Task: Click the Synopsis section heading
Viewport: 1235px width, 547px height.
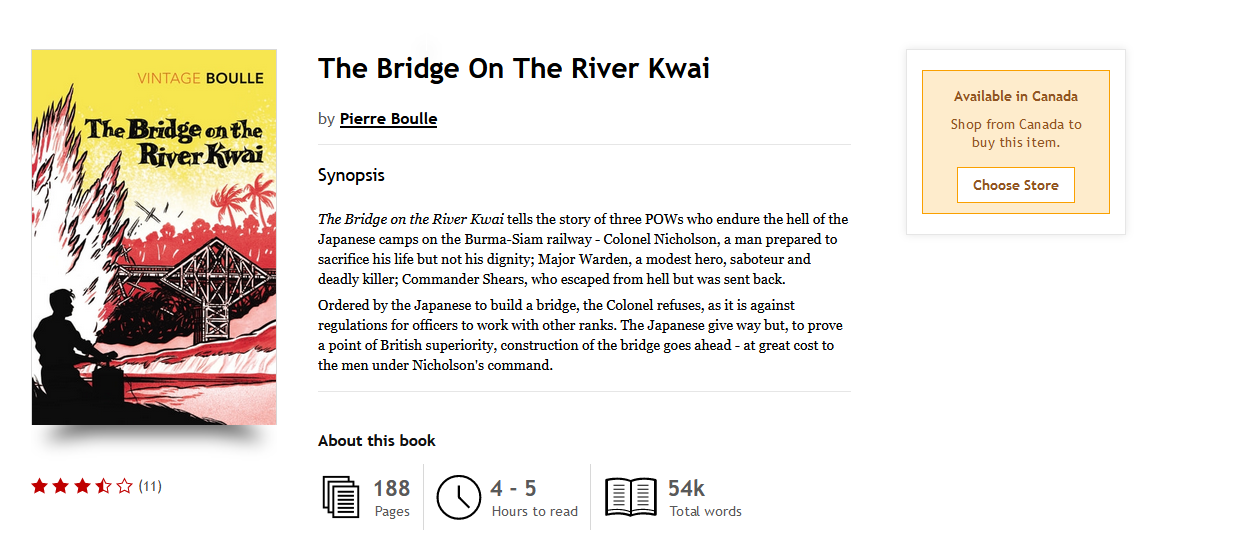Action: tap(351, 175)
